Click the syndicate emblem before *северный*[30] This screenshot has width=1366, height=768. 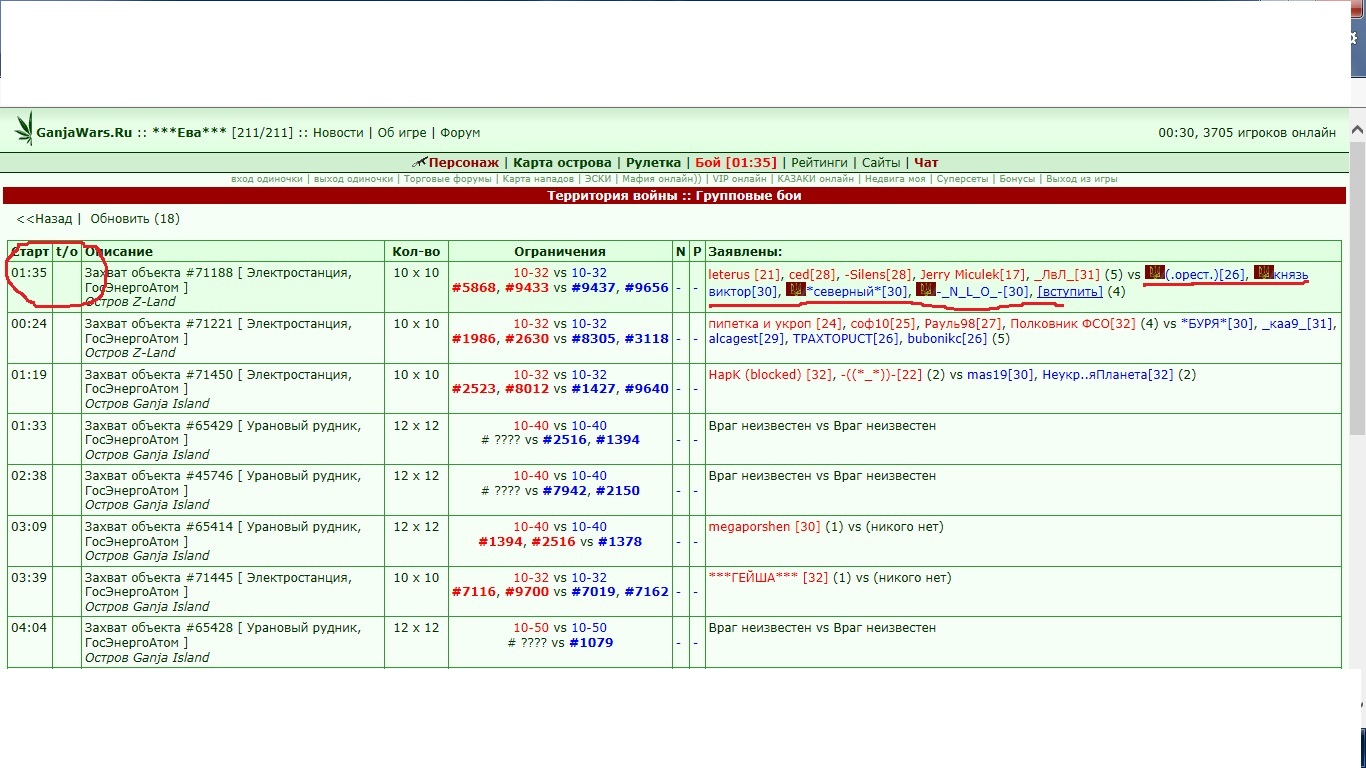796,291
